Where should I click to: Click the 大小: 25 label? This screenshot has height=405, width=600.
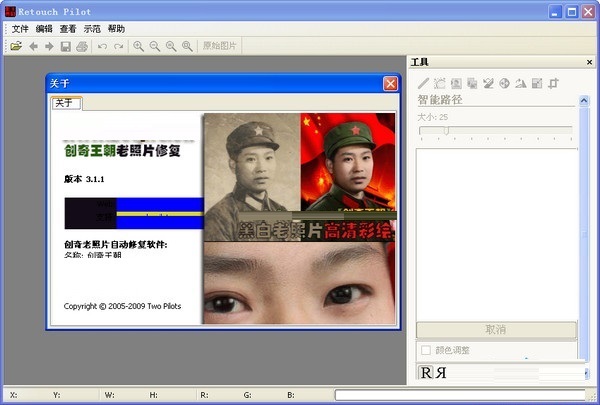(432, 117)
